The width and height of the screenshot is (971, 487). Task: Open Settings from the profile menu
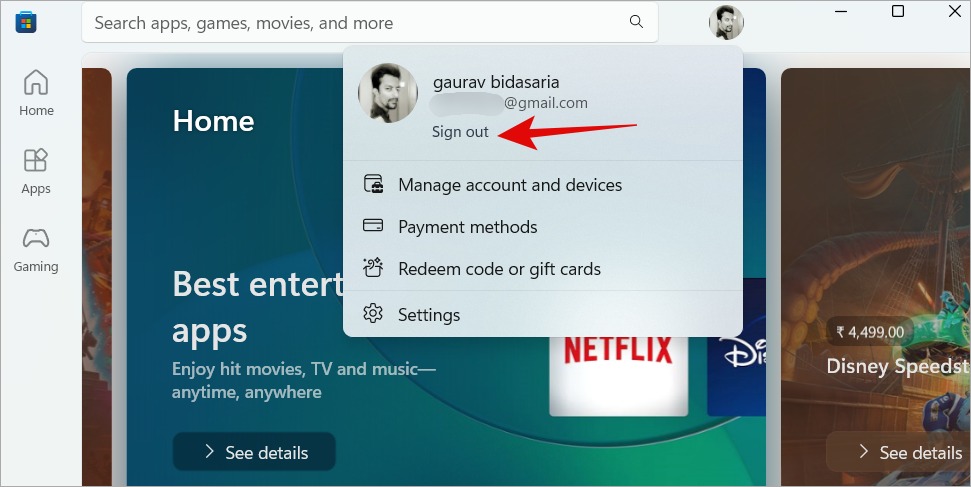click(x=543, y=315)
